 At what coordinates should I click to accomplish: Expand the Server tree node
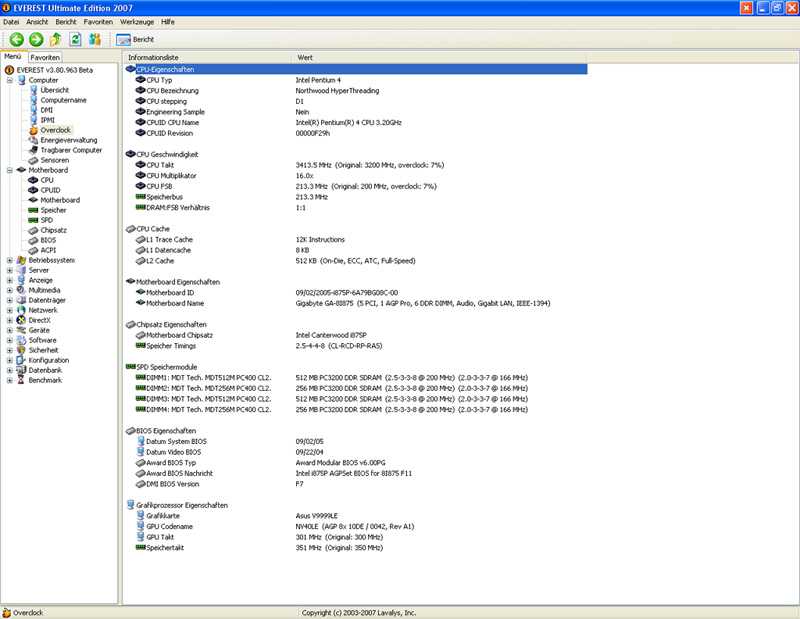10,270
